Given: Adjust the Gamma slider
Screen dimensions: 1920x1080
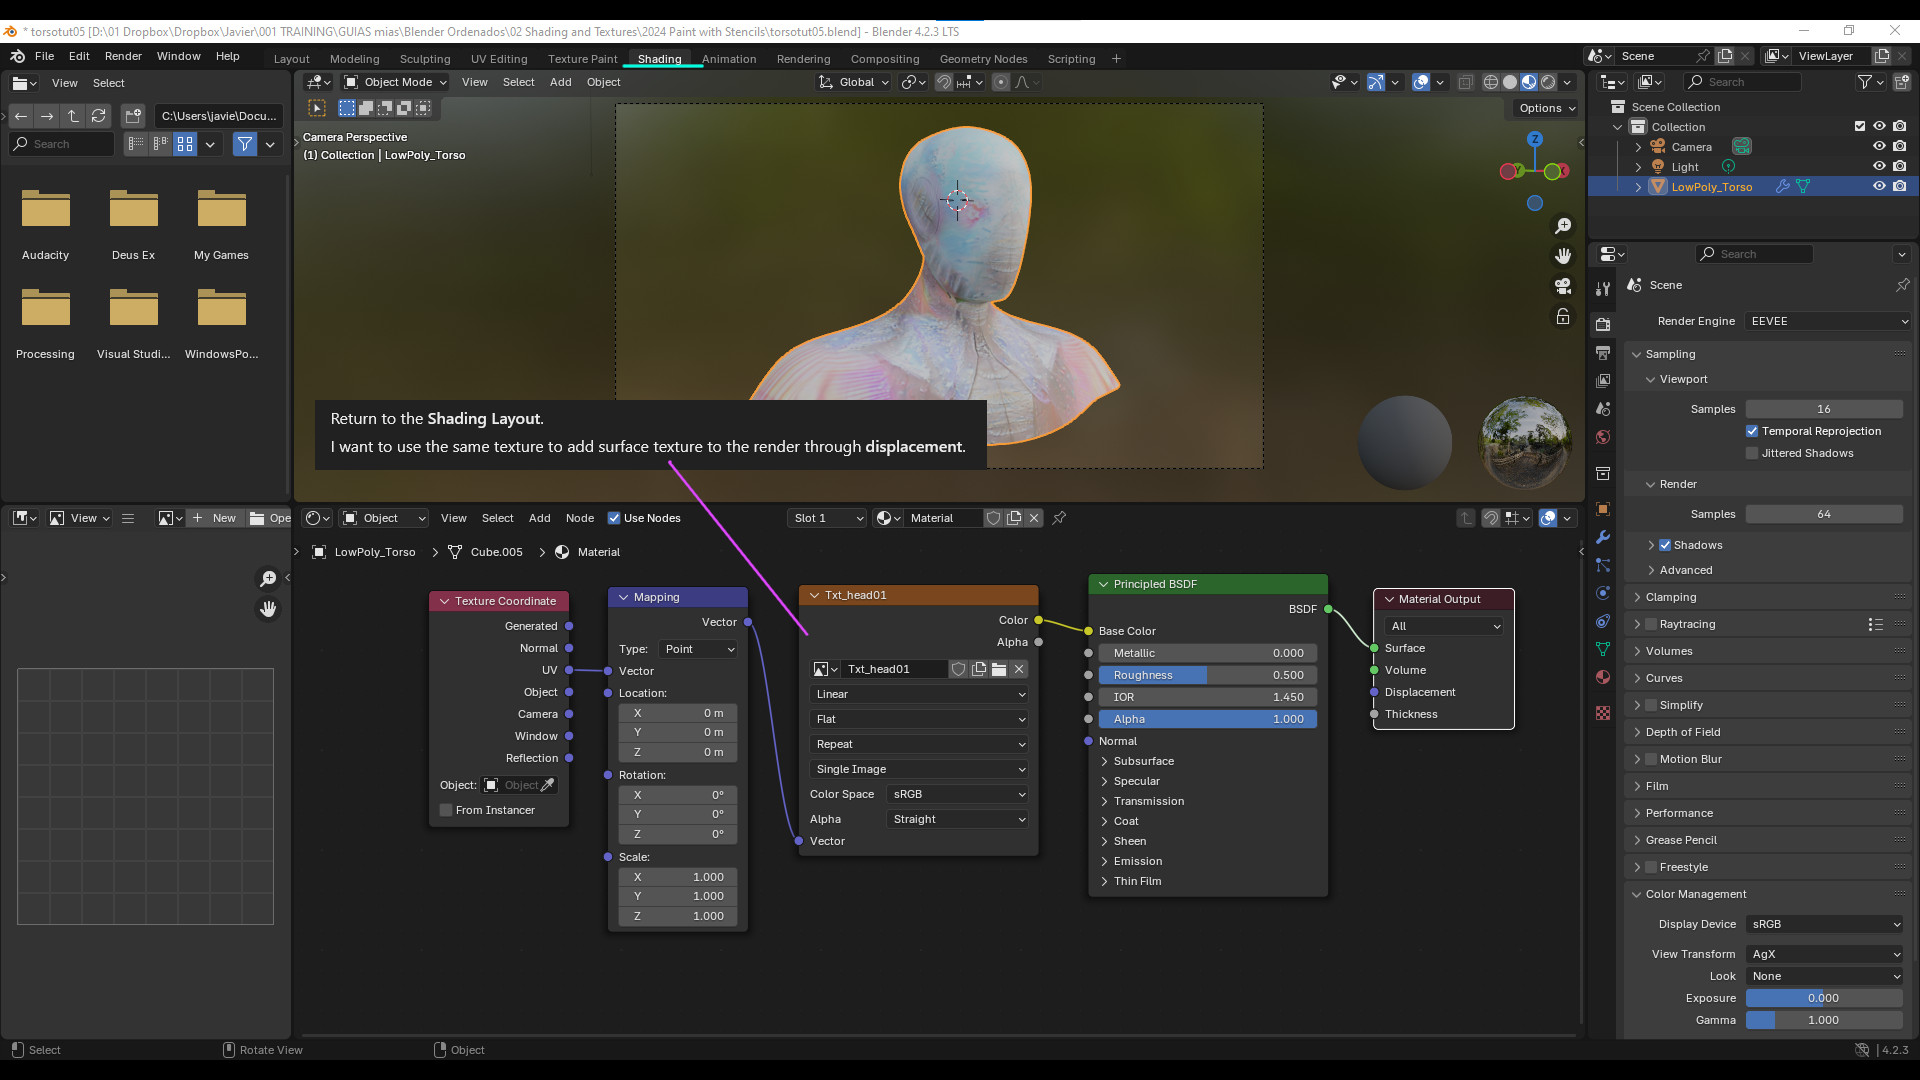Looking at the screenshot, I should 1824,1020.
